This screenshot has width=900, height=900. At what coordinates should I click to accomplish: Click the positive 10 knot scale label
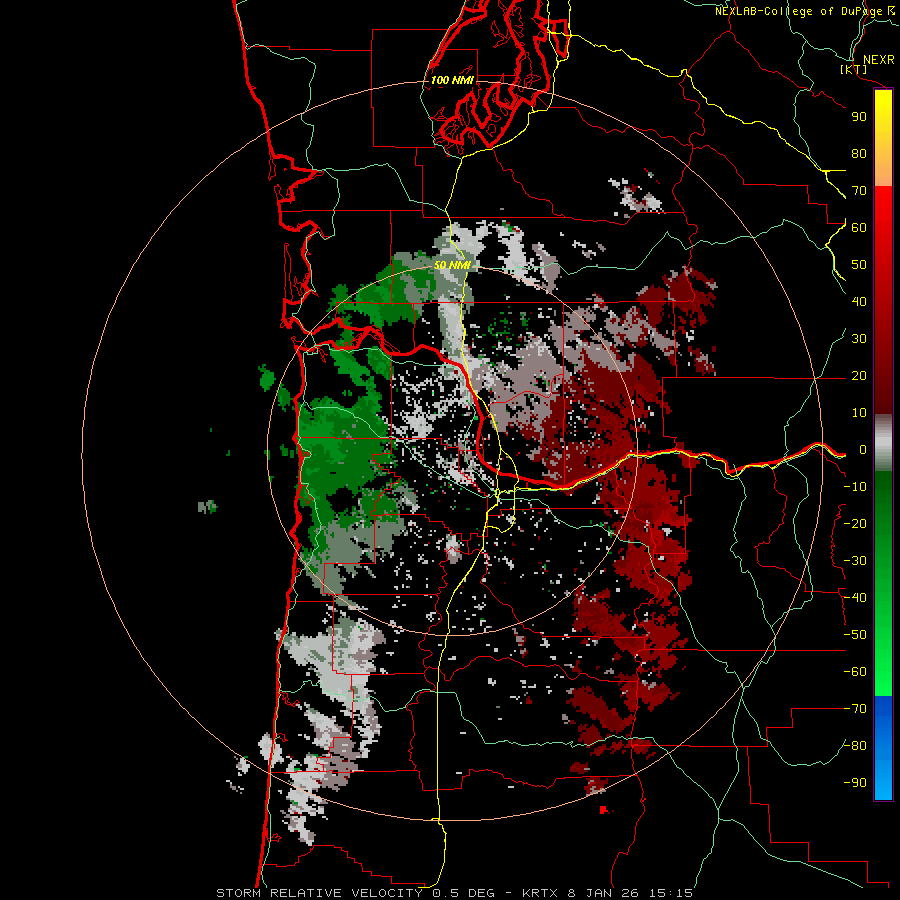coord(859,413)
